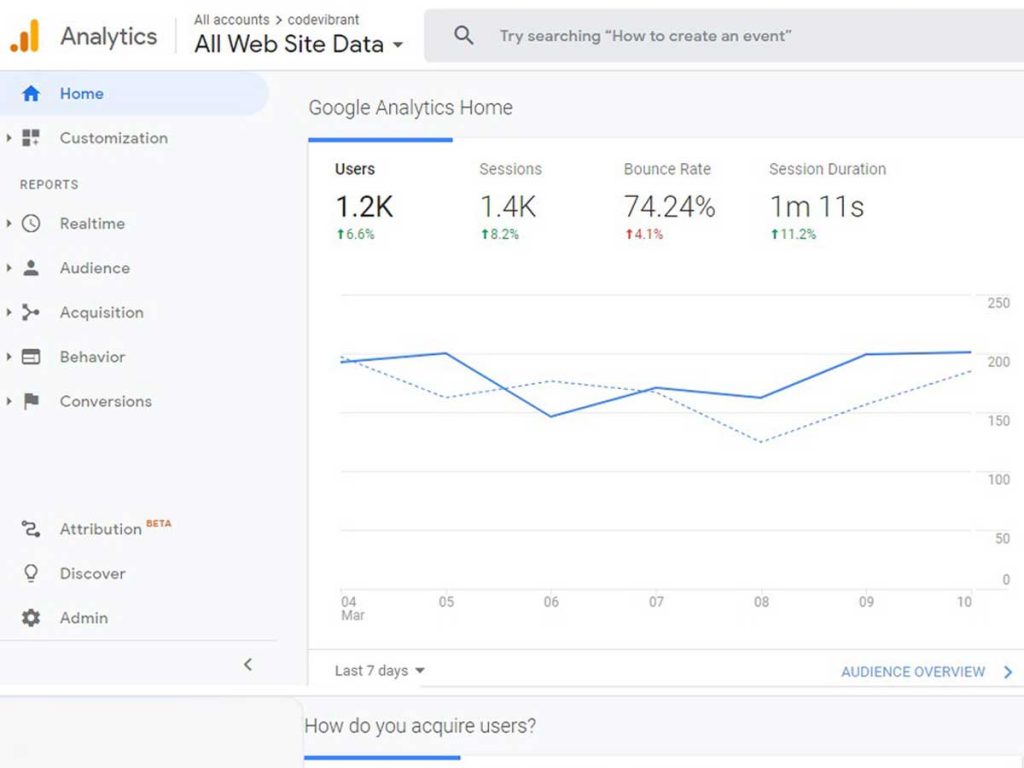Click the Attribution BETA icon
The width and height of the screenshot is (1024, 768).
[x=32, y=528]
